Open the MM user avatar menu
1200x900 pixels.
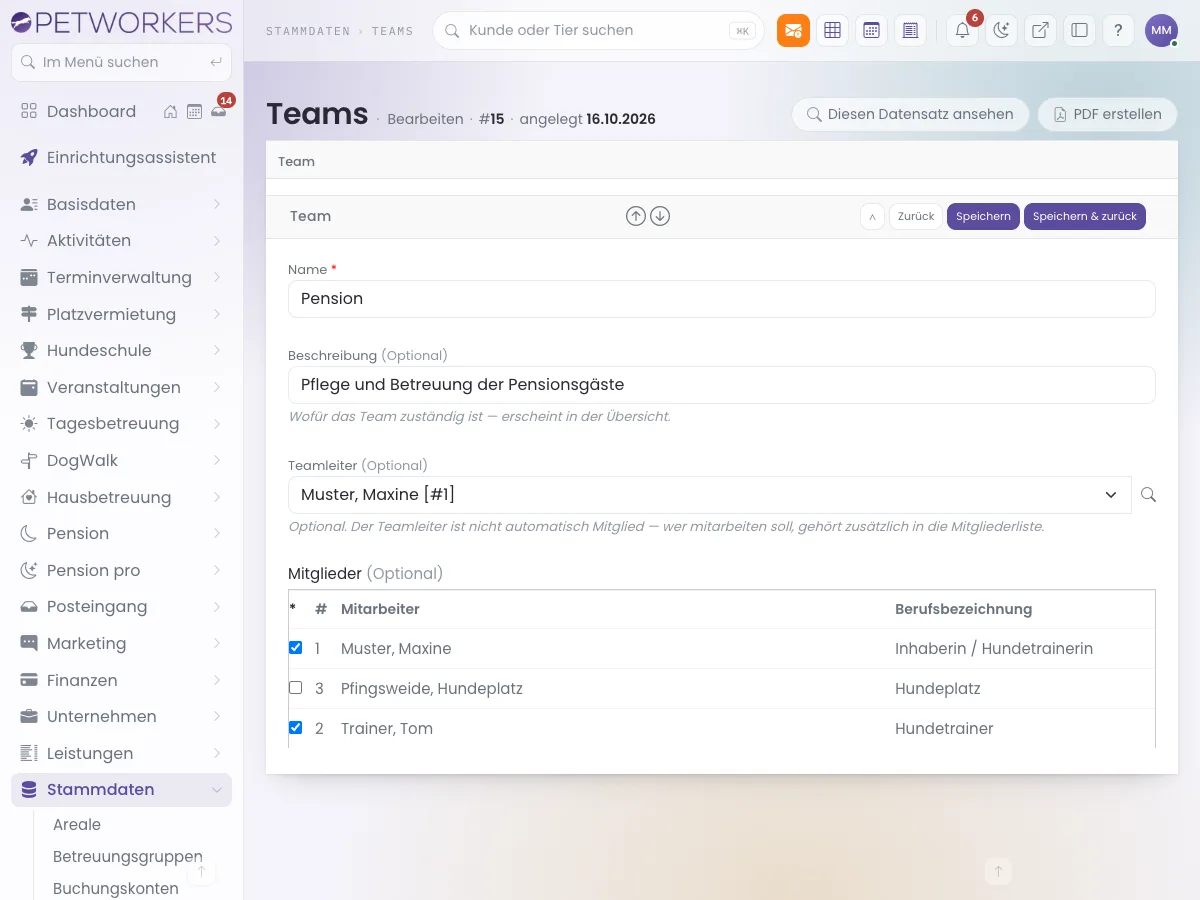pos(1161,31)
